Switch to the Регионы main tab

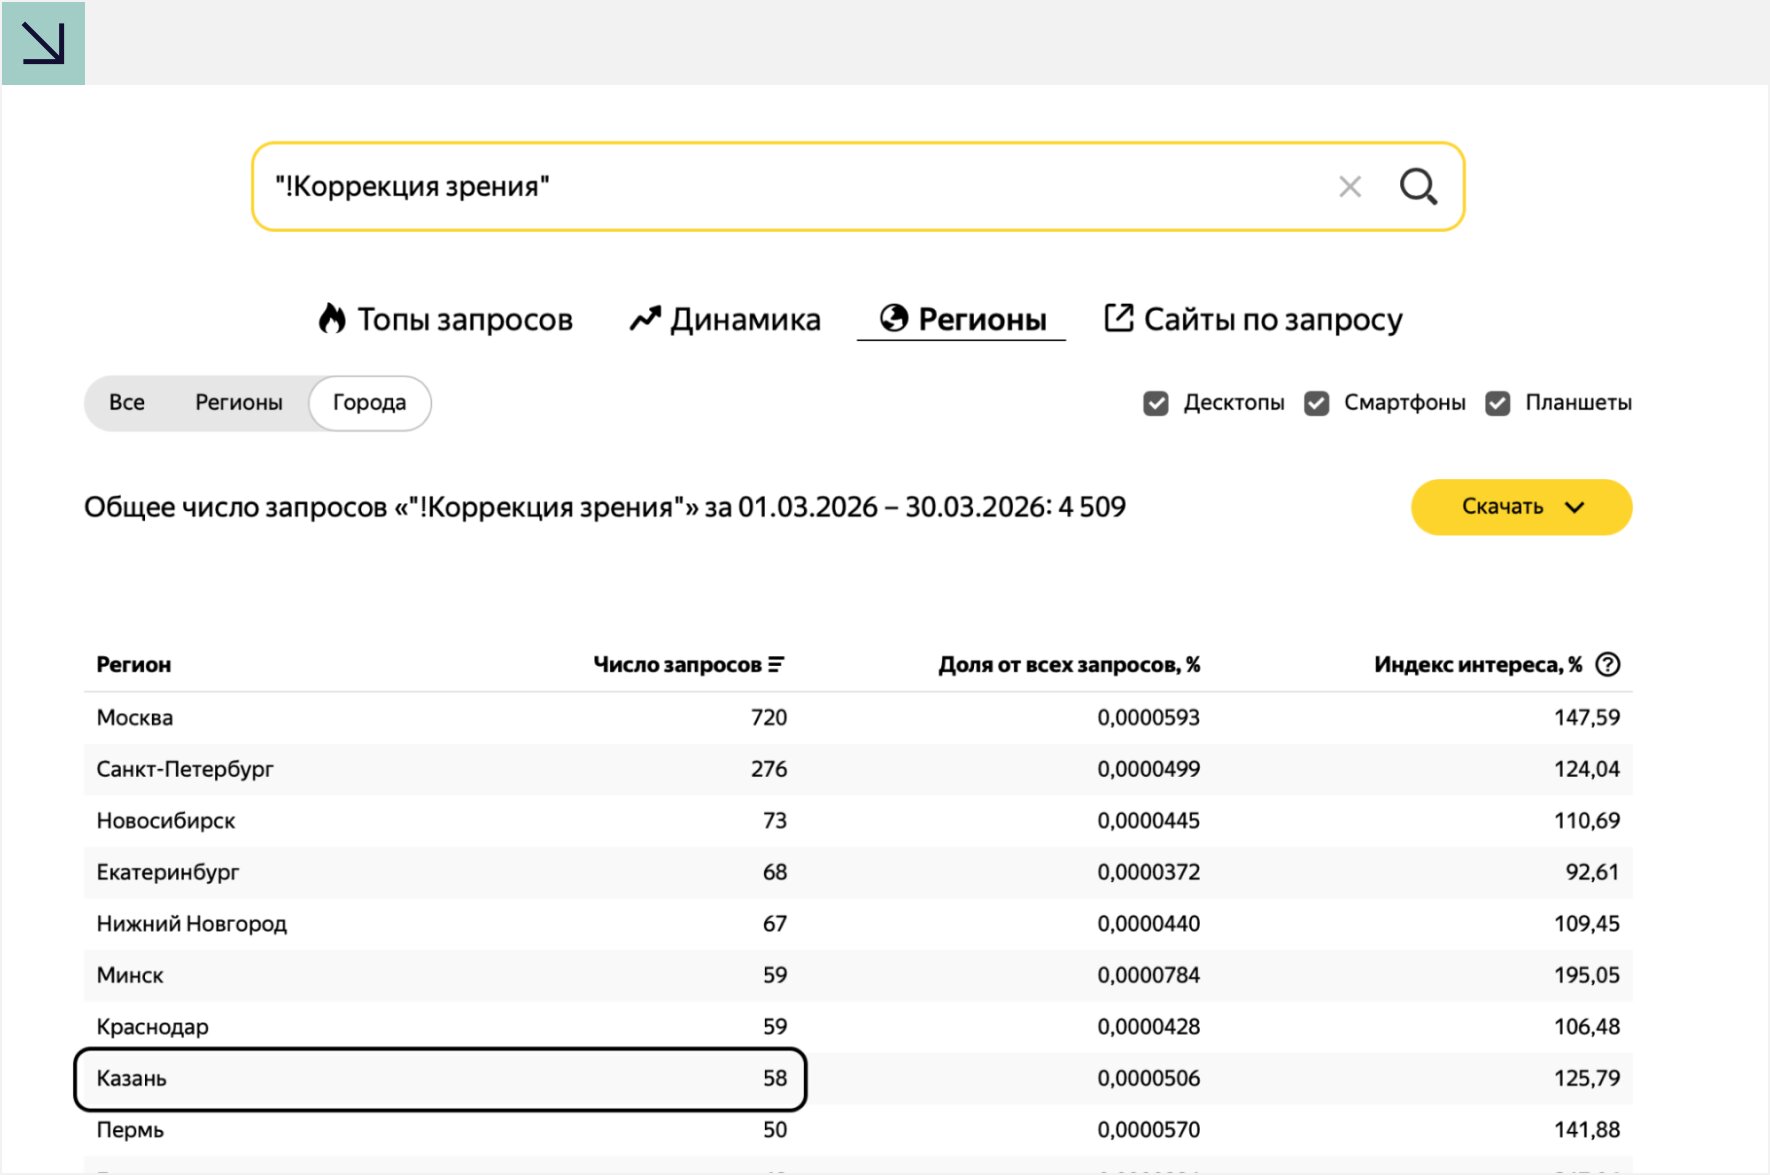(962, 319)
